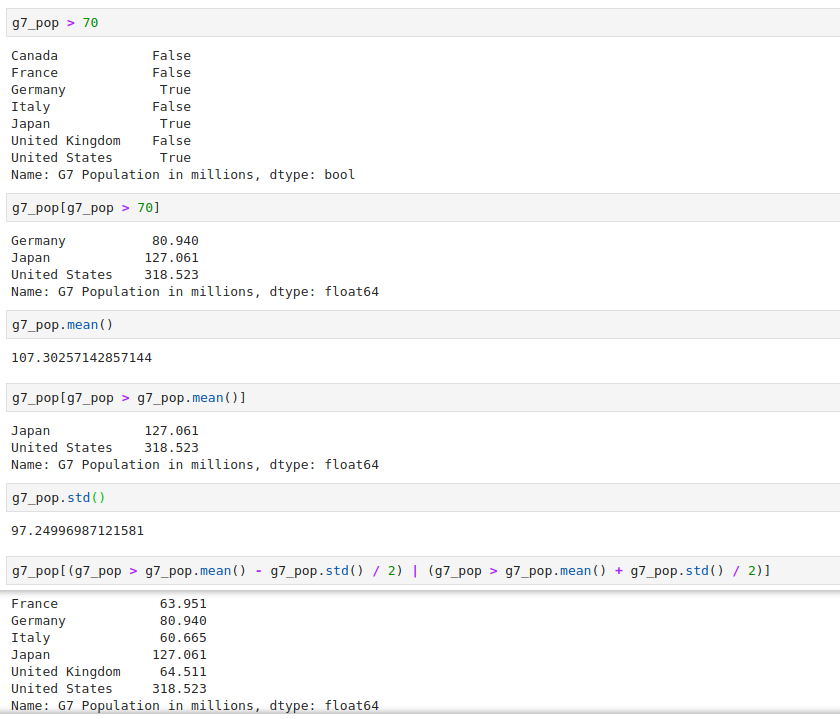This screenshot has width=840, height=719.
Task: Select the g7_pop.mean() code cell
Action: pyautogui.click(x=60, y=324)
